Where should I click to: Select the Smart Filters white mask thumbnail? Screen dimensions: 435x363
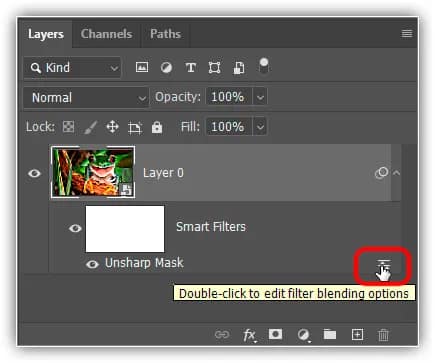pyautogui.click(x=125, y=229)
